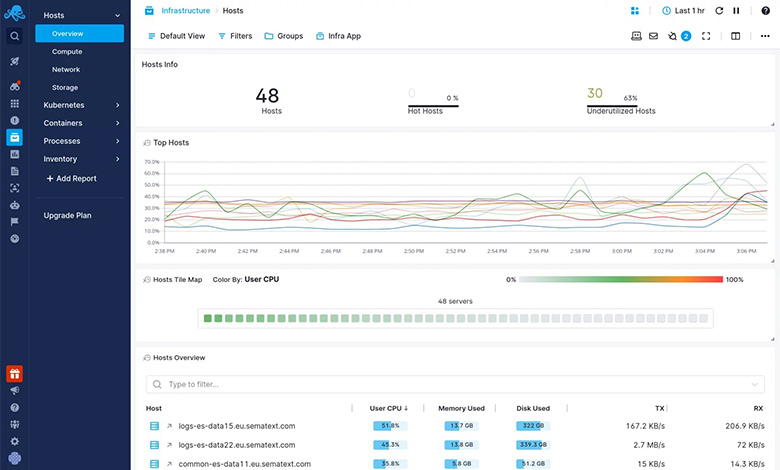780x470 pixels.
Task: Open host logs-es-data22.eu.sematext.com
Action: pyautogui.click(x=237, y=445)
